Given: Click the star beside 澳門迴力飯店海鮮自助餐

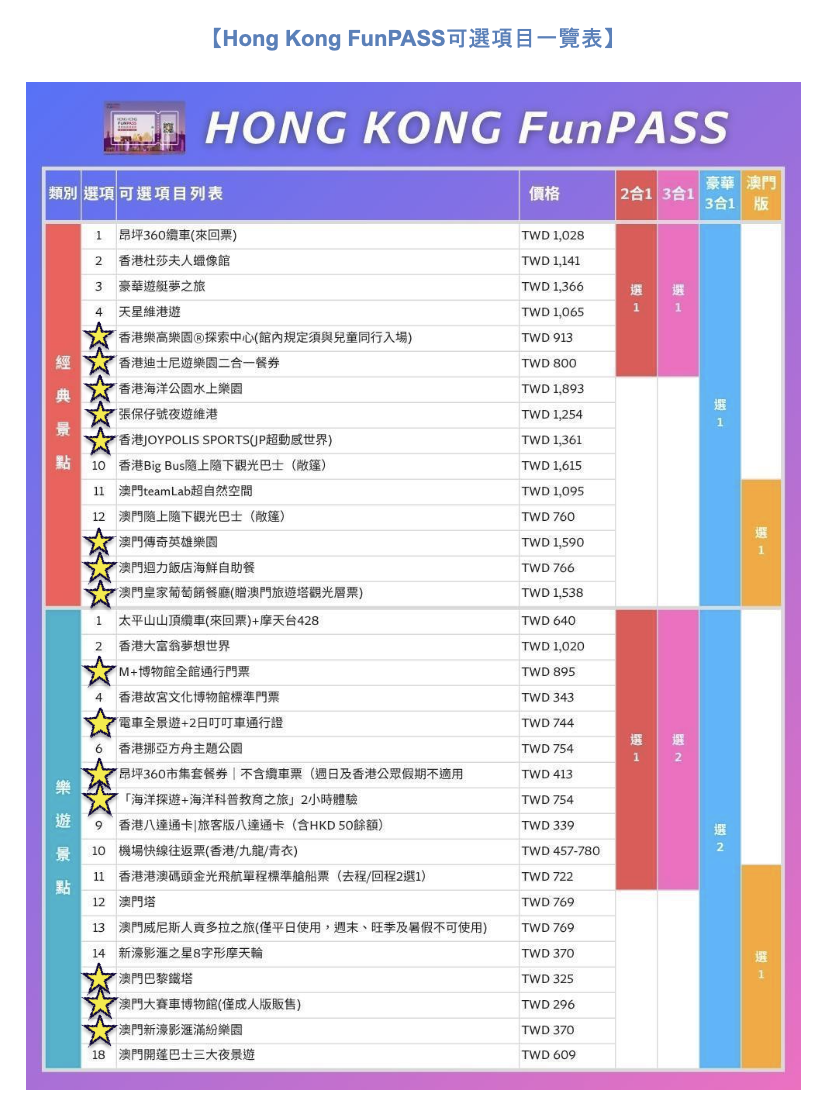Looking at the screenshot, I should pyautogui.click(x=99, y=568).
